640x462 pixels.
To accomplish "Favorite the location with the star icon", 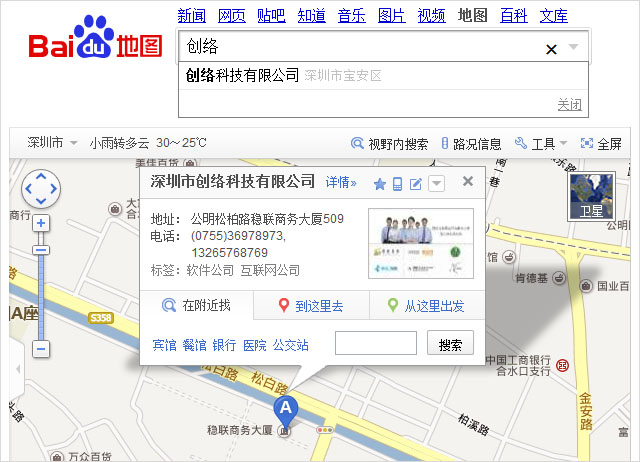I will point(379,183).
